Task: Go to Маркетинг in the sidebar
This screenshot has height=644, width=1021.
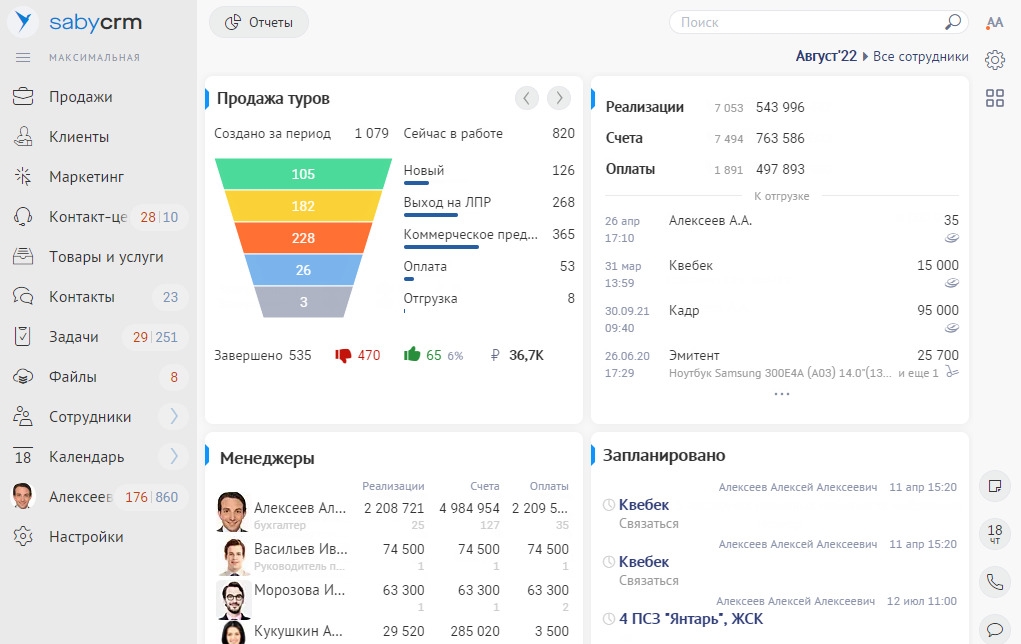Action: (86, 177)
